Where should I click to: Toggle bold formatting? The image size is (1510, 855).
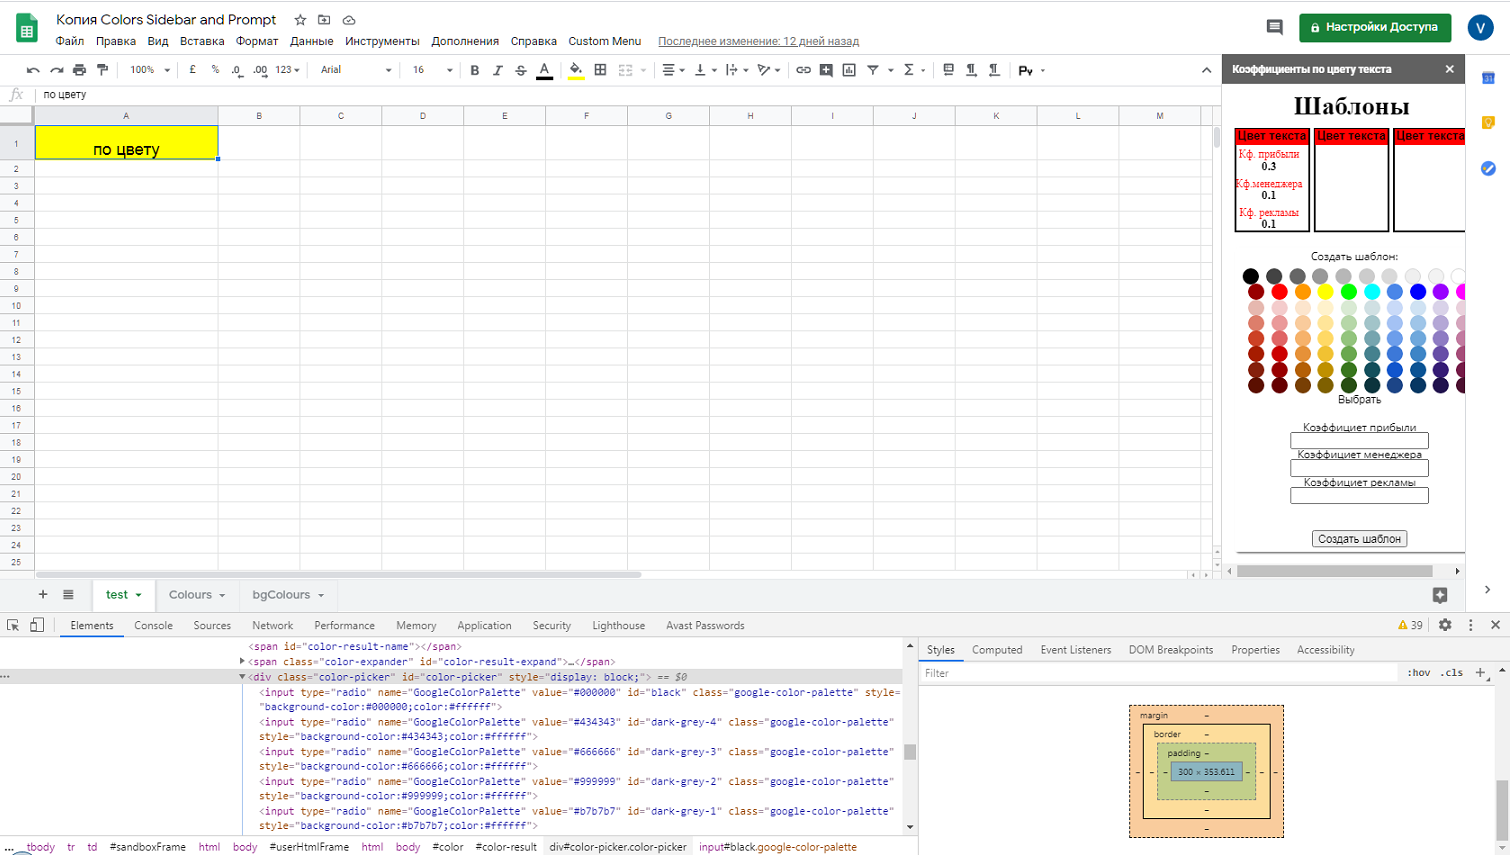(475, 70)
